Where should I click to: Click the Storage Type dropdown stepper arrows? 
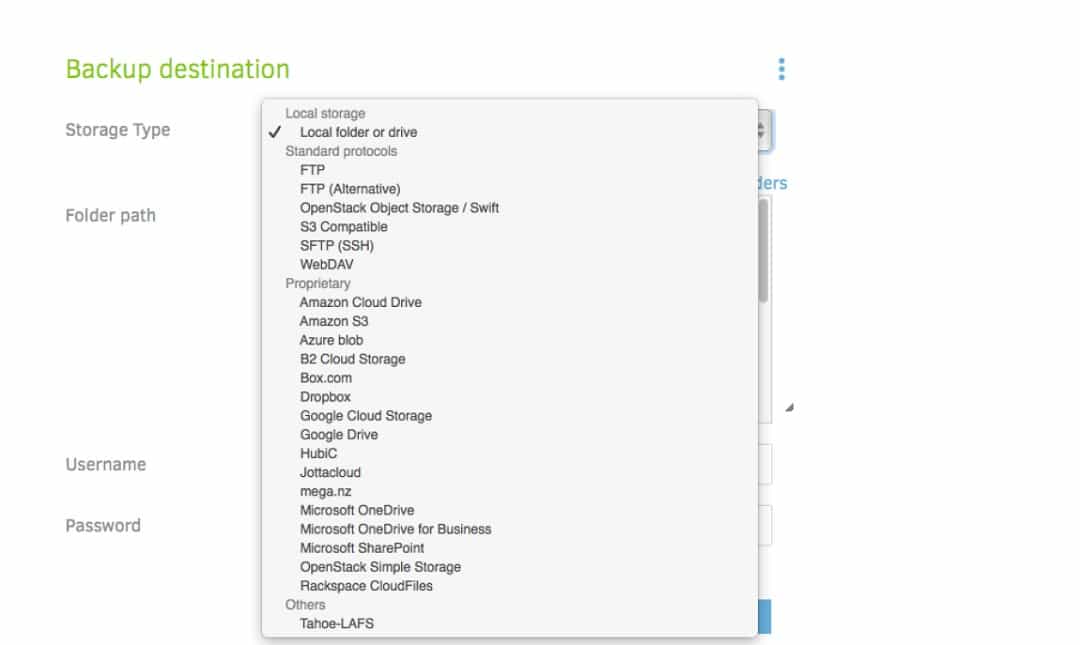[763, 130]
